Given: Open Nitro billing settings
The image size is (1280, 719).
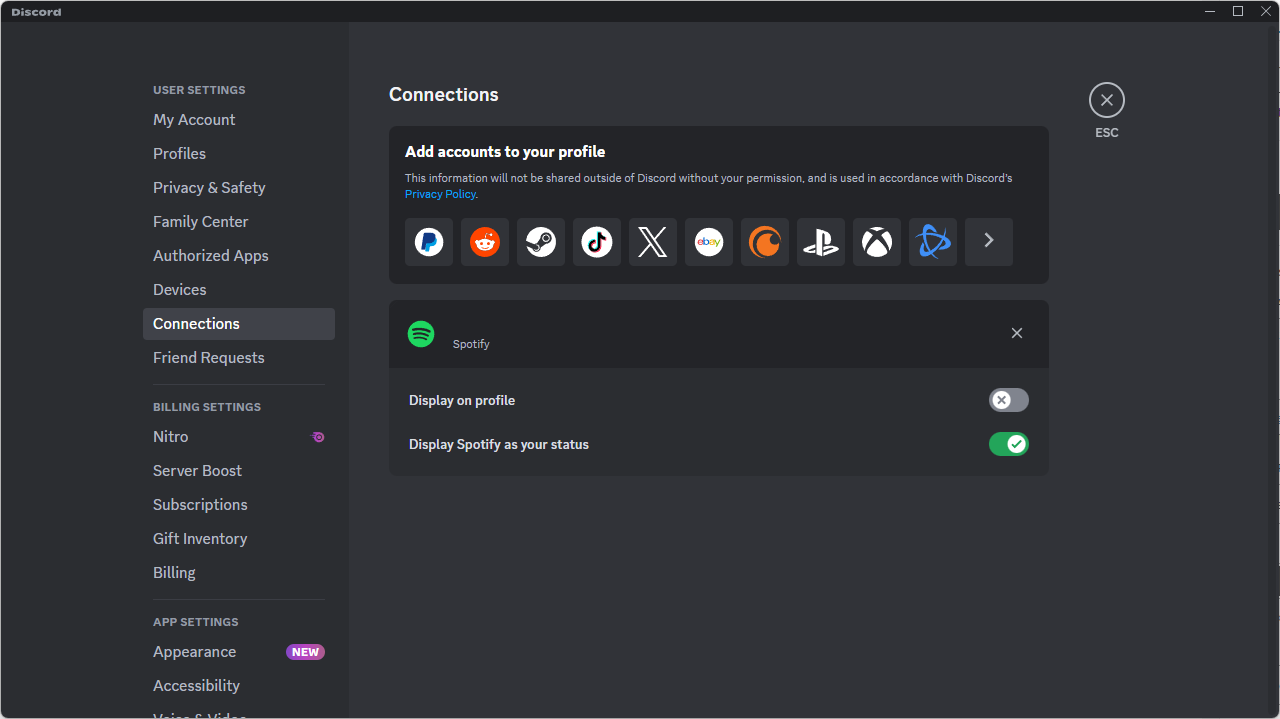Looking at the screenshot, I should (x=239, y=437).
